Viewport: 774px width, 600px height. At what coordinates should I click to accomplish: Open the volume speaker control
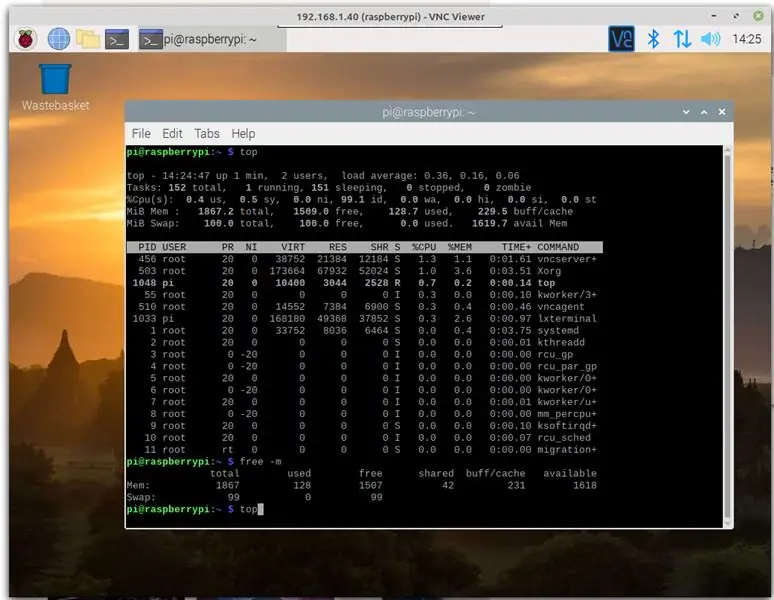click(x=710, y=39)
